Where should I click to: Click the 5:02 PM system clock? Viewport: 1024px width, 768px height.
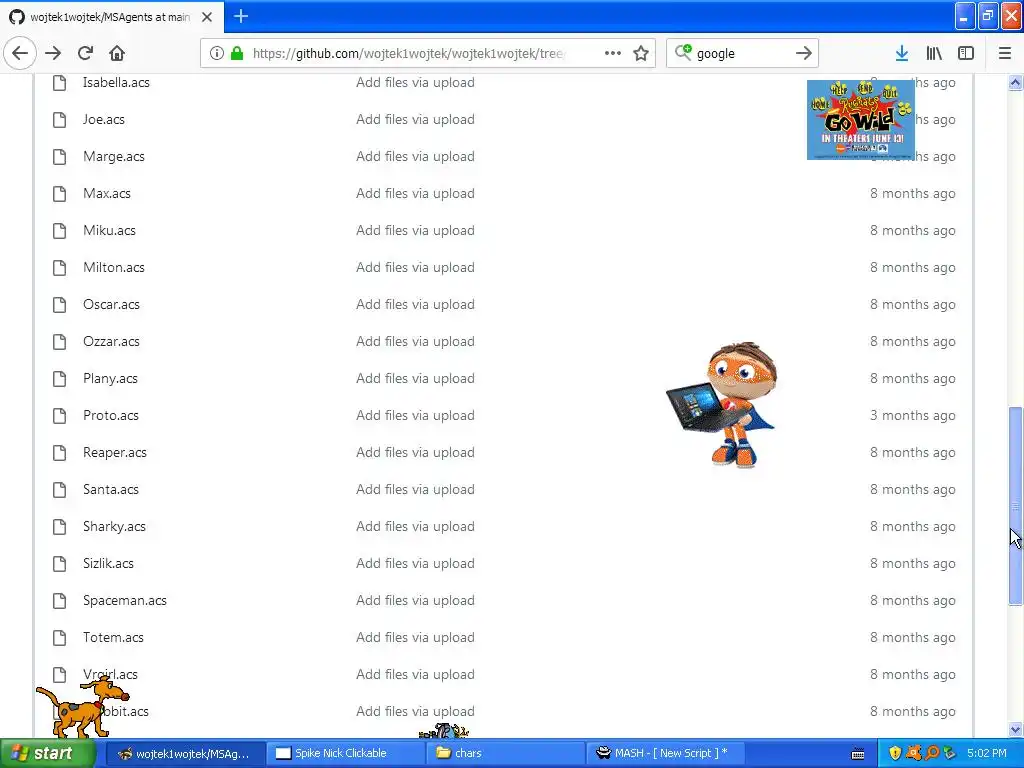987,754
